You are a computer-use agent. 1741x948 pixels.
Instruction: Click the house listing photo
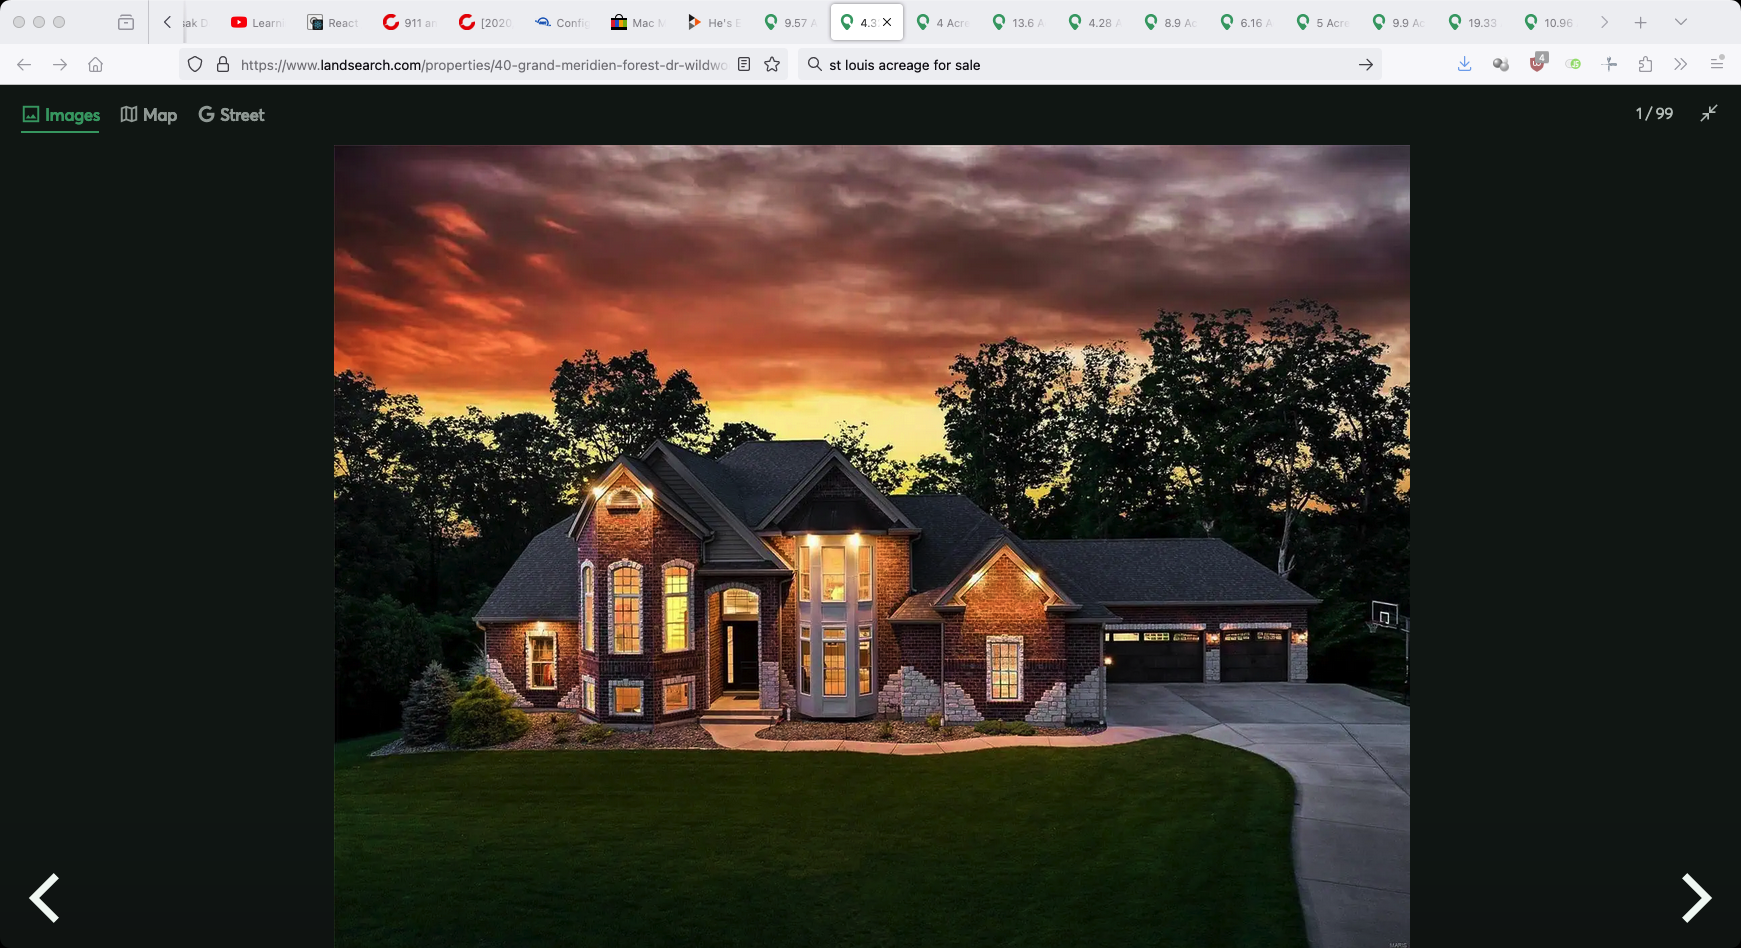click(x=872, y=546)
